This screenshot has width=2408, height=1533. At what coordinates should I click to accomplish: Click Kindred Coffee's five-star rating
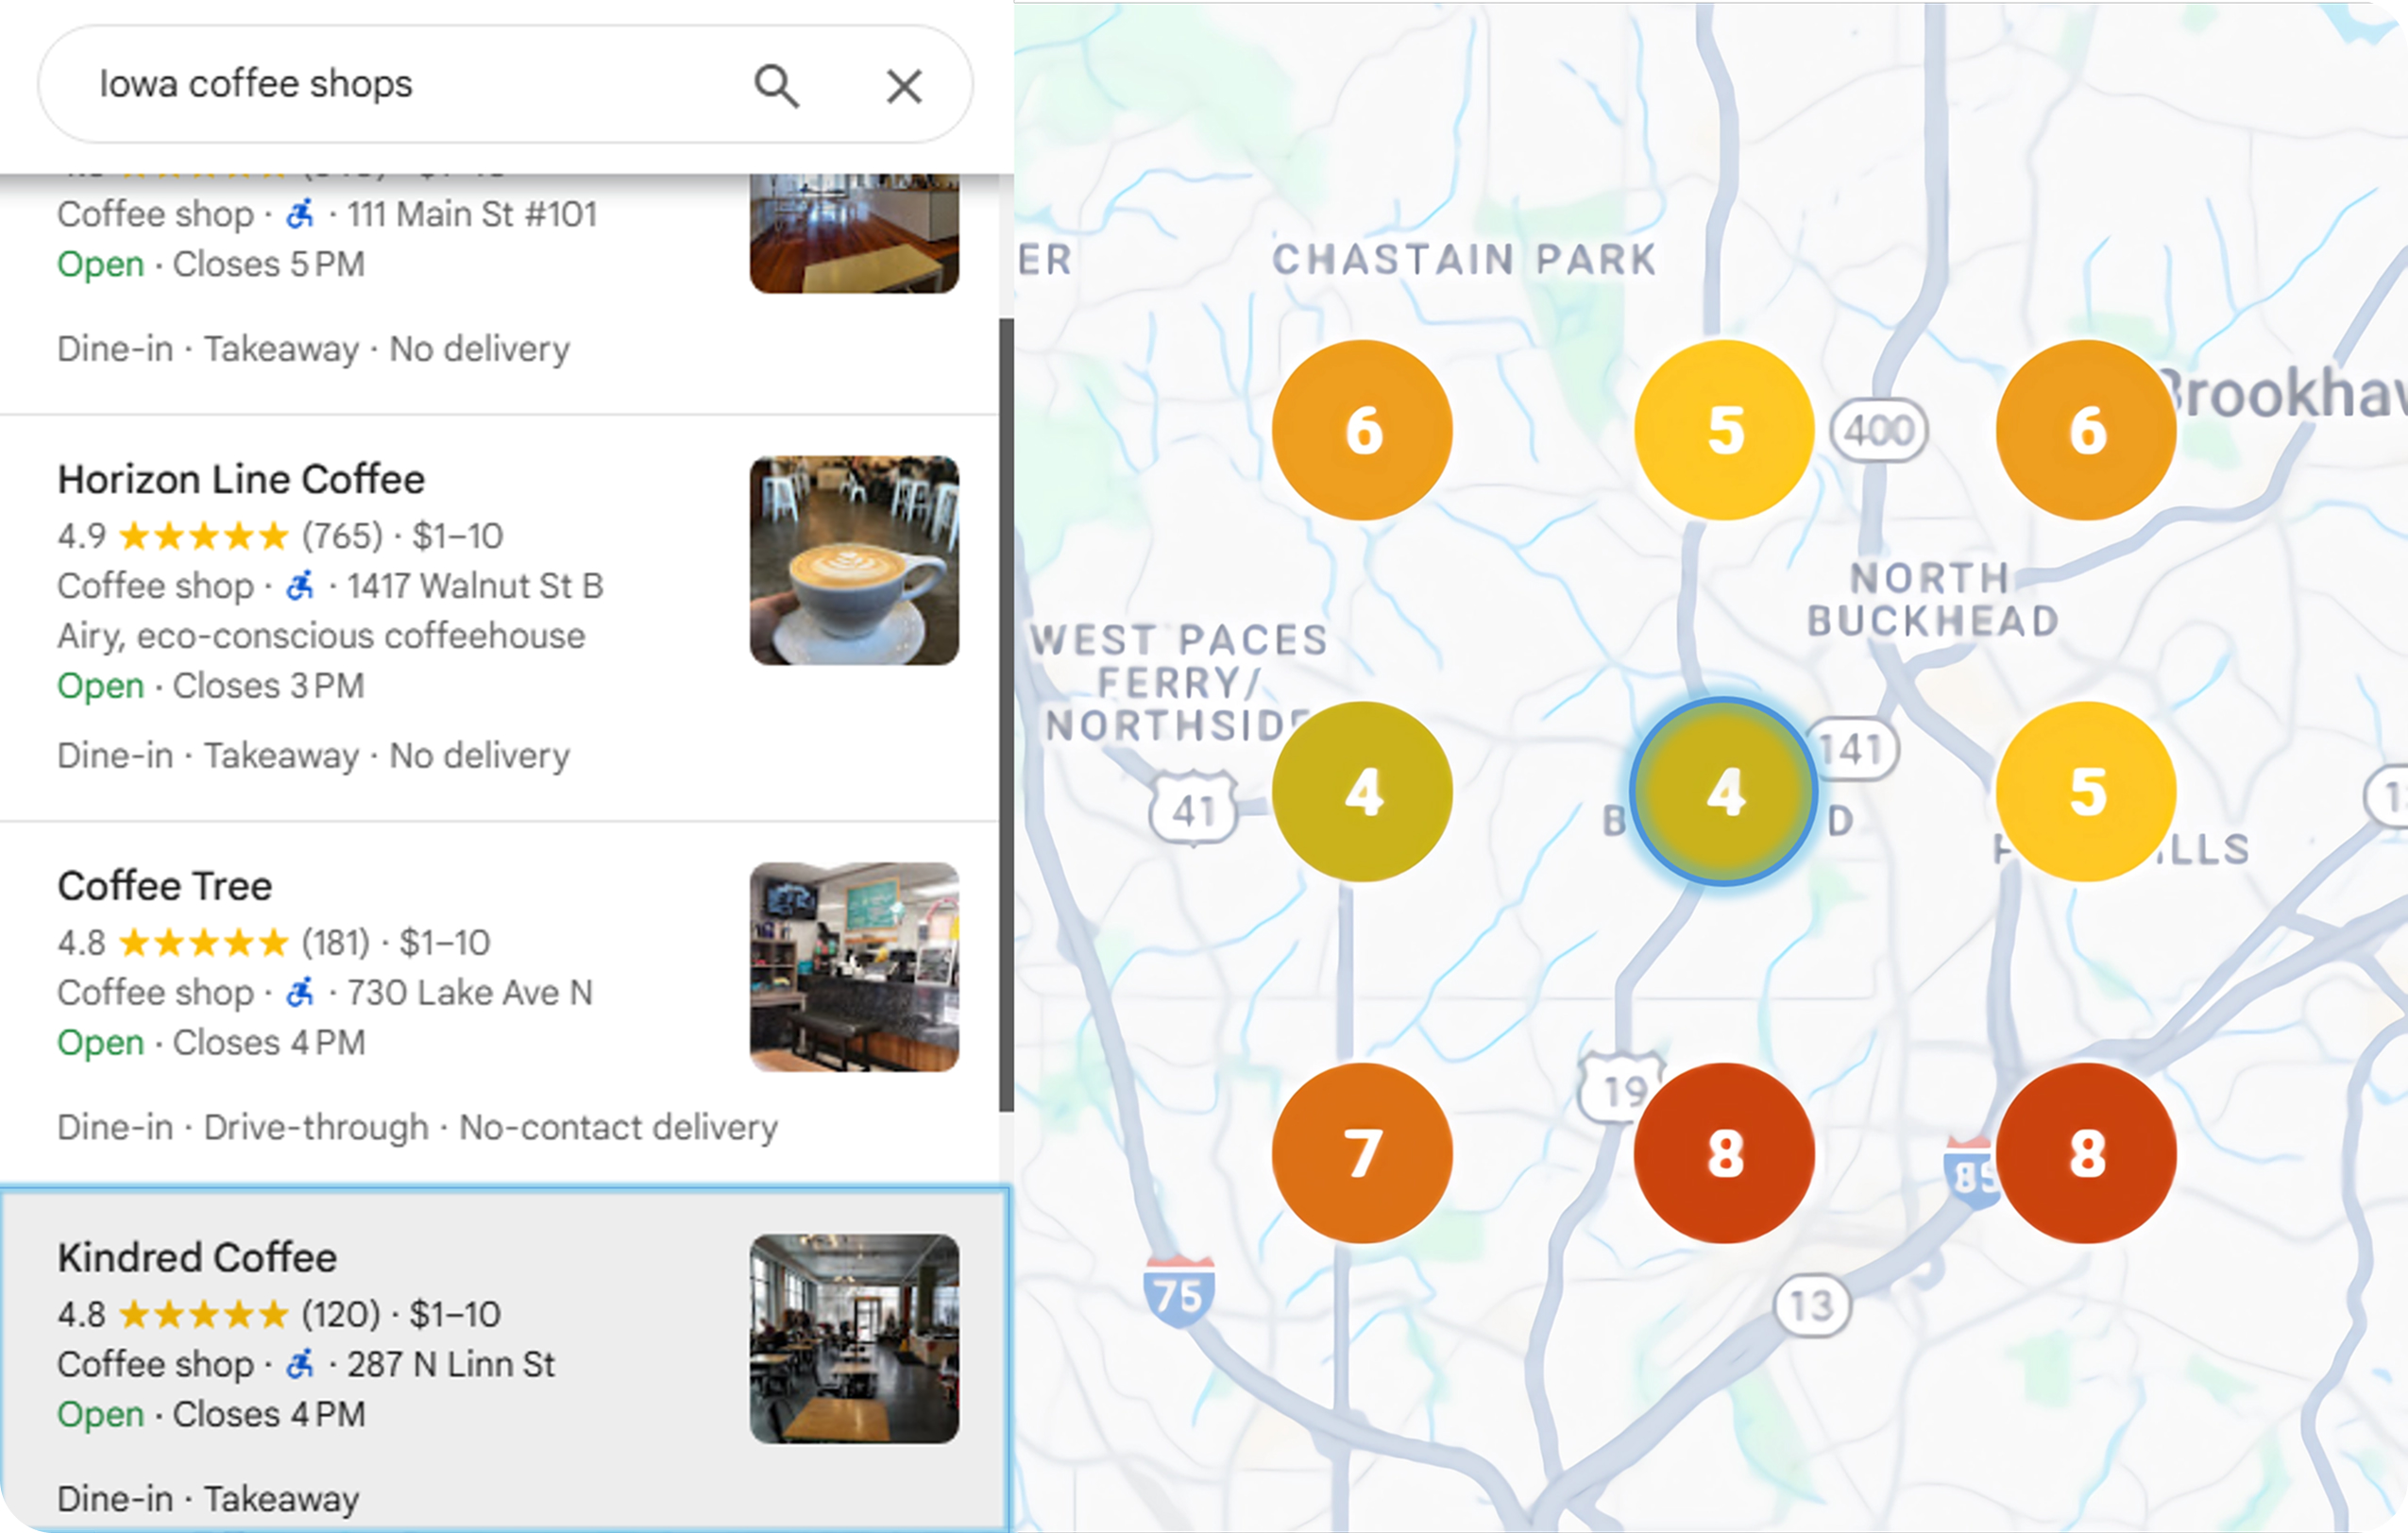coord(204,1315)
